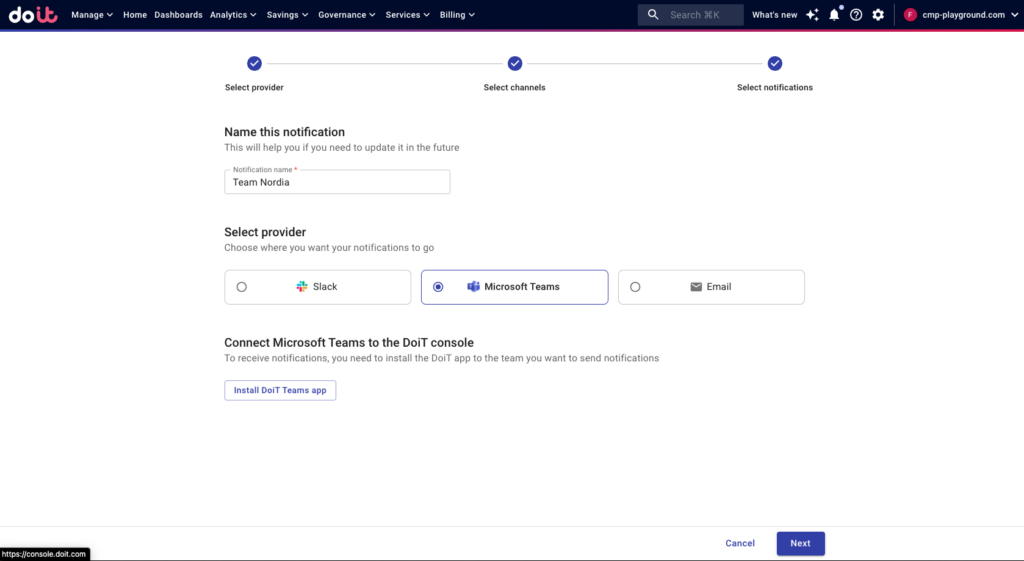
Task: Click the user avatar icon
Action: point(910,15)
